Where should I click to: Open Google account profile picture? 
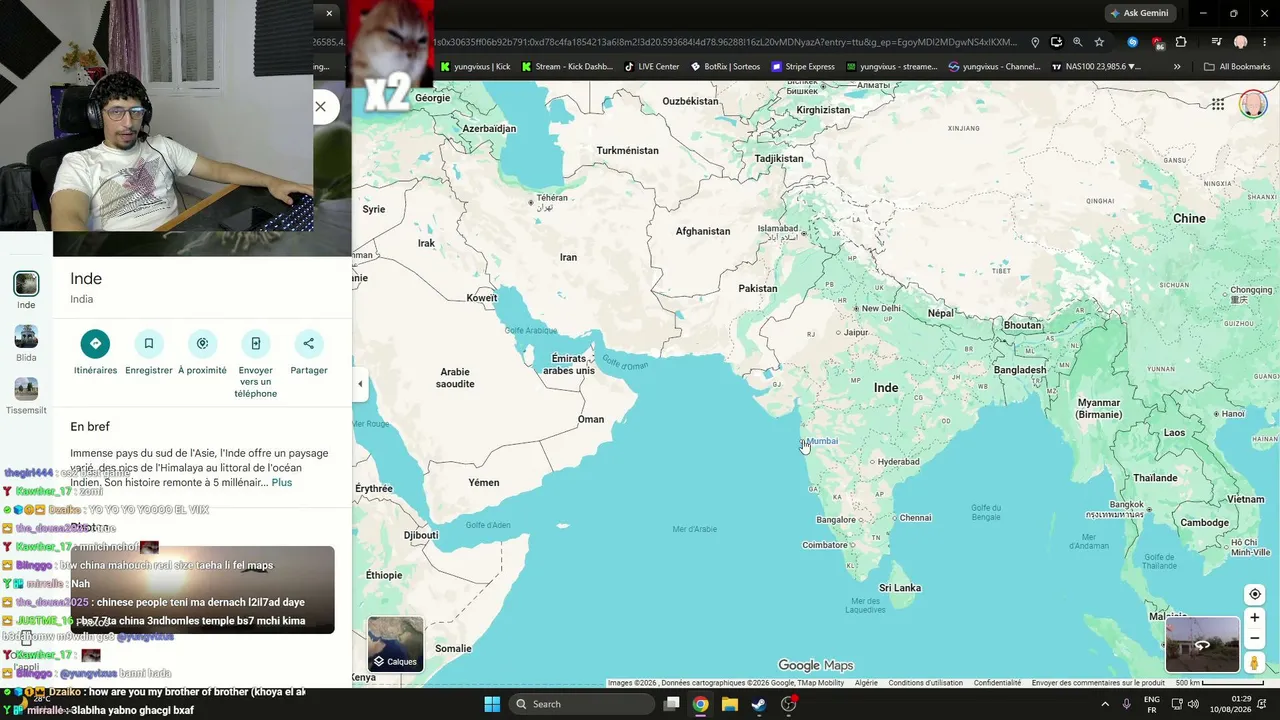click(x=1252, y=104)
